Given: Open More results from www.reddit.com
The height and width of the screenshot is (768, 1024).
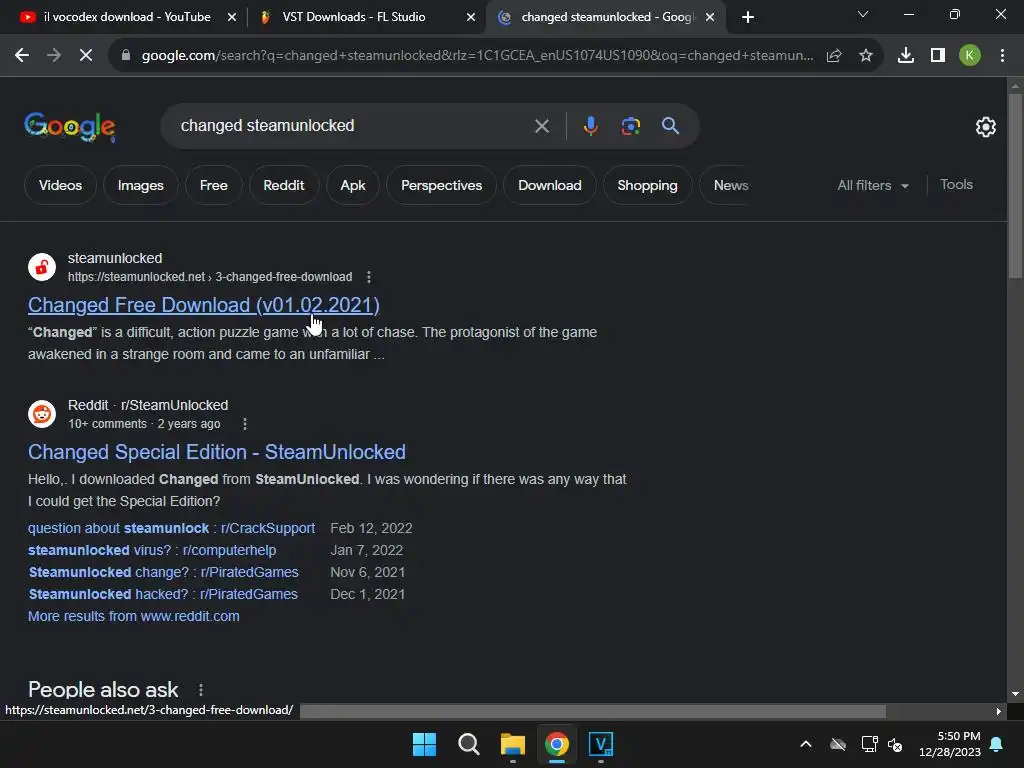Looking at the screenshot, I should coord(134,616).
